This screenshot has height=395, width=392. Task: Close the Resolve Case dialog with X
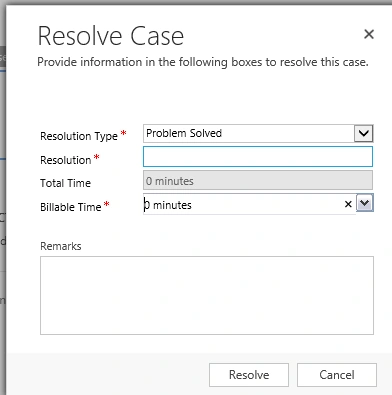tap(369, 34)
